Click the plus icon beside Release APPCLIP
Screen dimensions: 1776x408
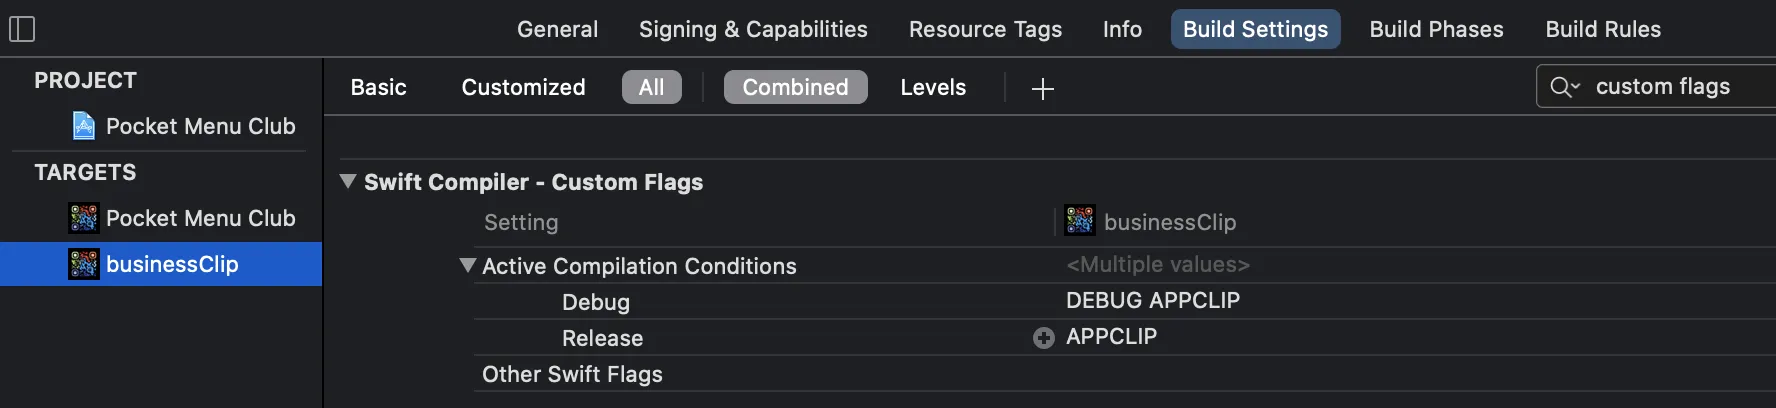click(x=1044, y=338)
